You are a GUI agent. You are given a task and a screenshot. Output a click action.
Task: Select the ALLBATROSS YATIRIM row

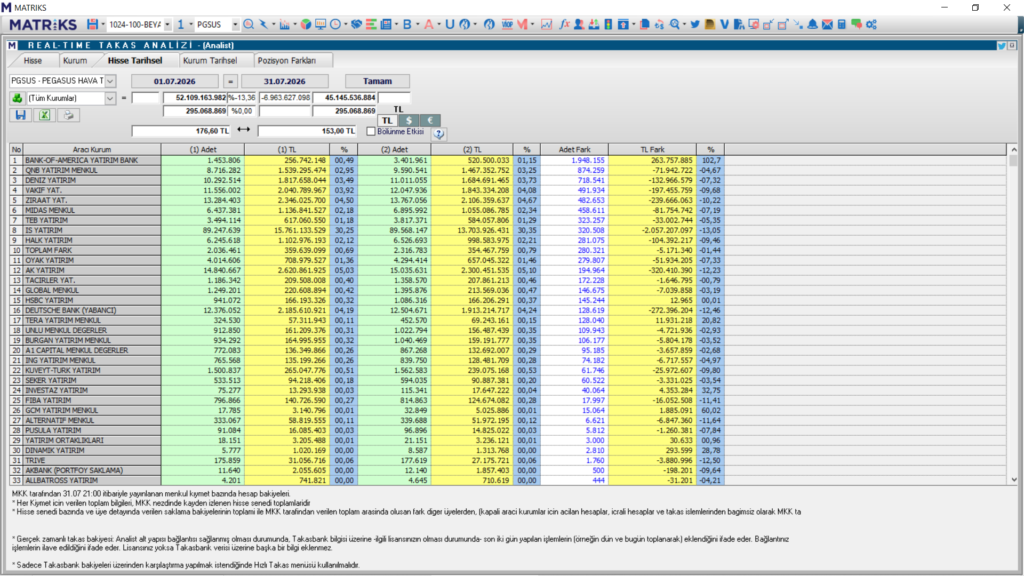[x=367, y=480]
